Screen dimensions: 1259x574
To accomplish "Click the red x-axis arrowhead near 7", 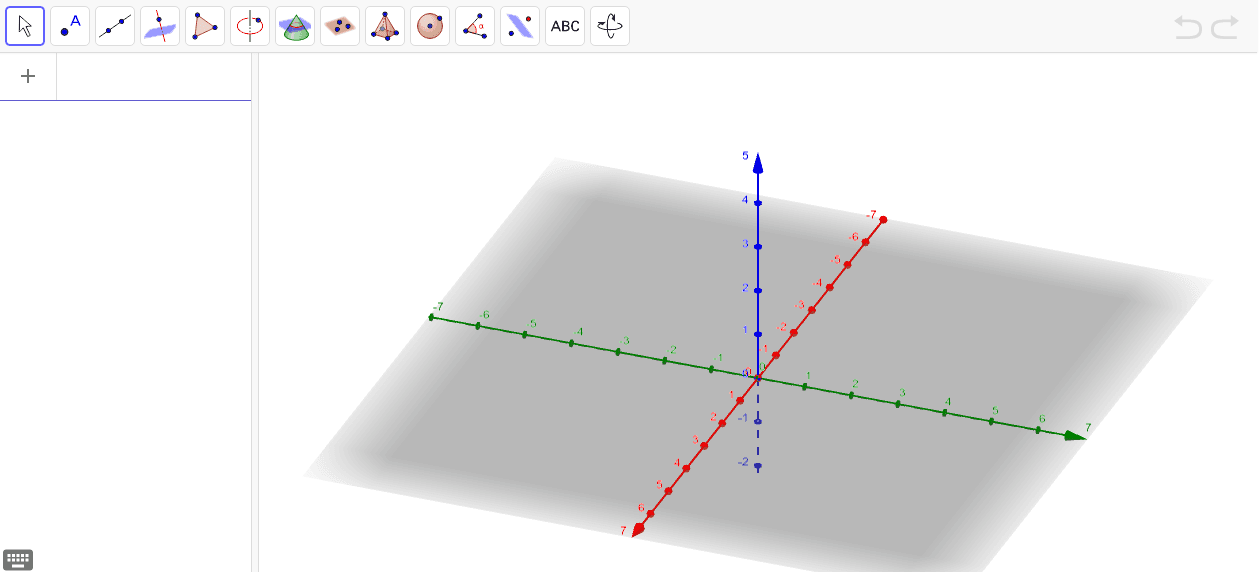I will (x=638, y=528).
